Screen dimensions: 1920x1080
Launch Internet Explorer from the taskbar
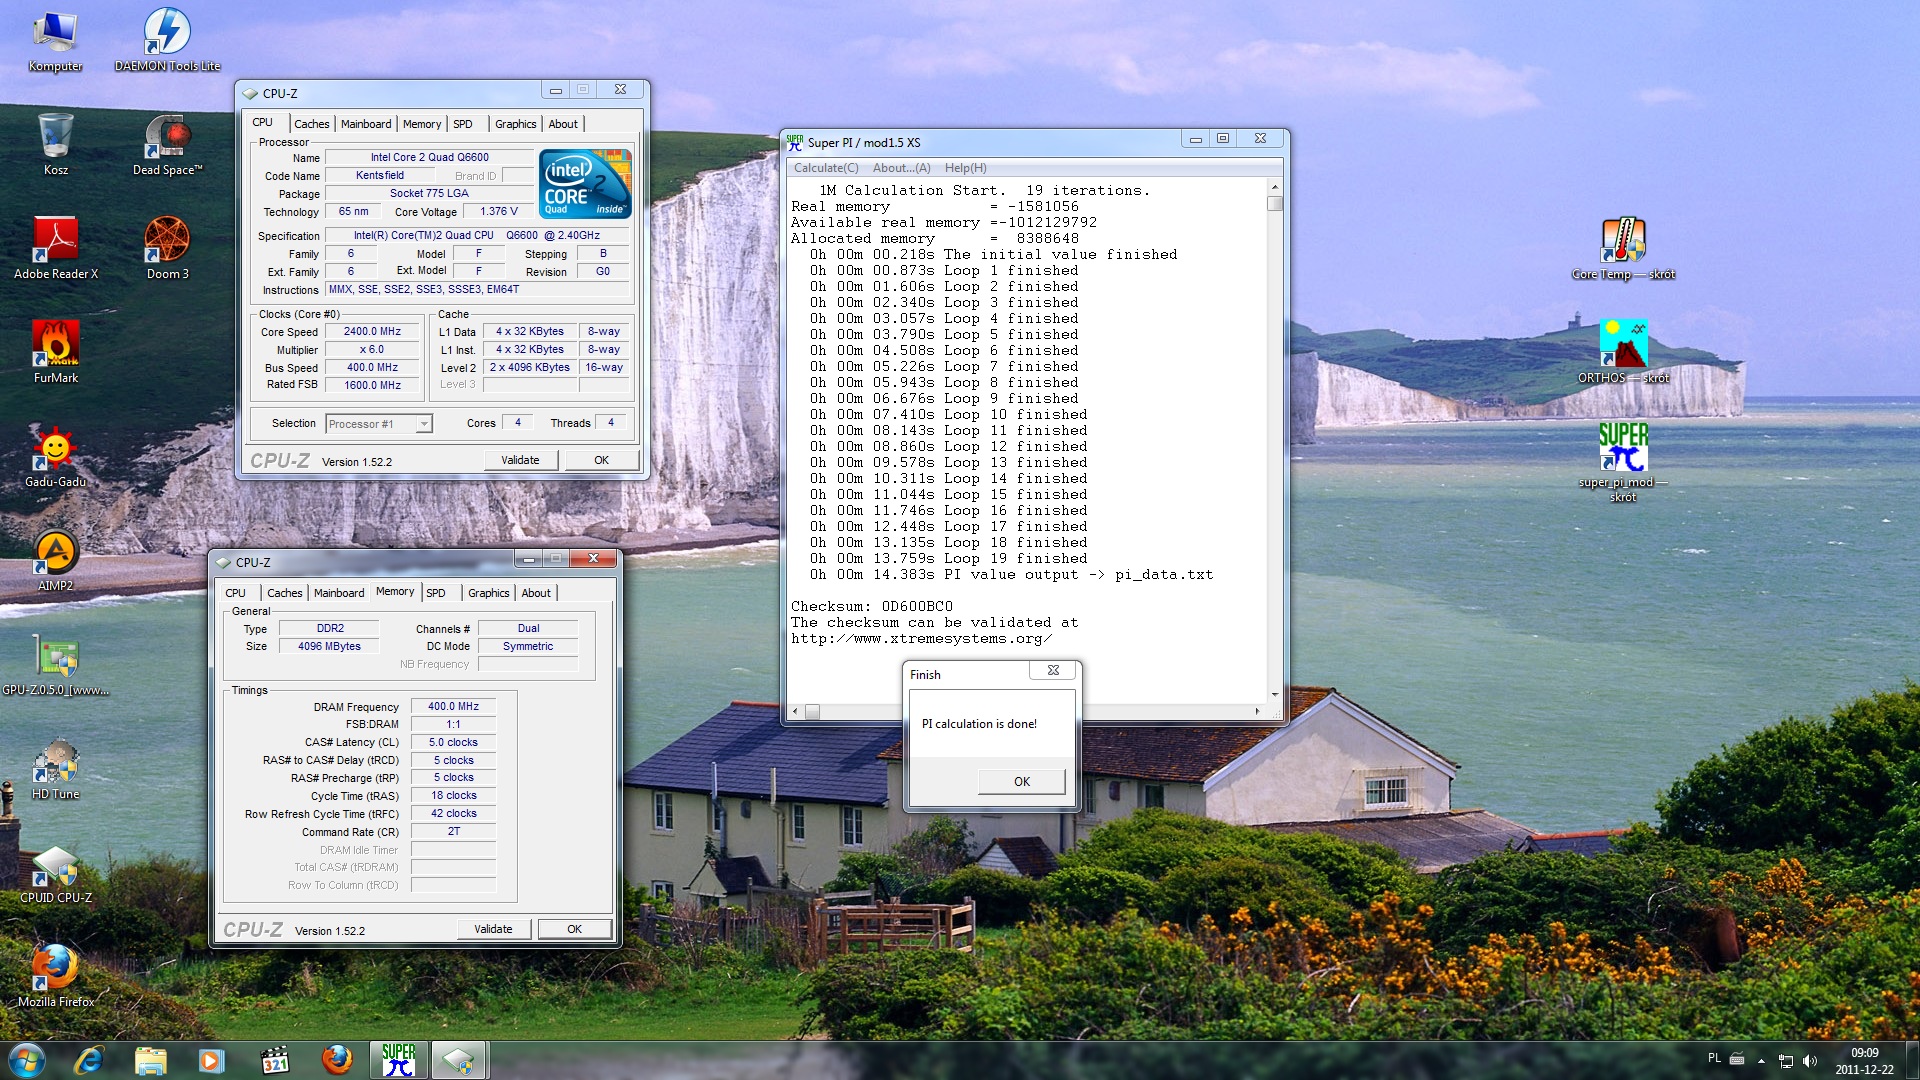[90, 1060]
